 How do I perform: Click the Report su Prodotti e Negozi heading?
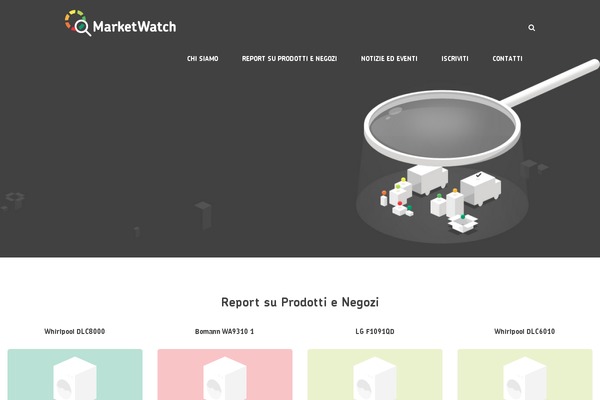coord(300,302)
